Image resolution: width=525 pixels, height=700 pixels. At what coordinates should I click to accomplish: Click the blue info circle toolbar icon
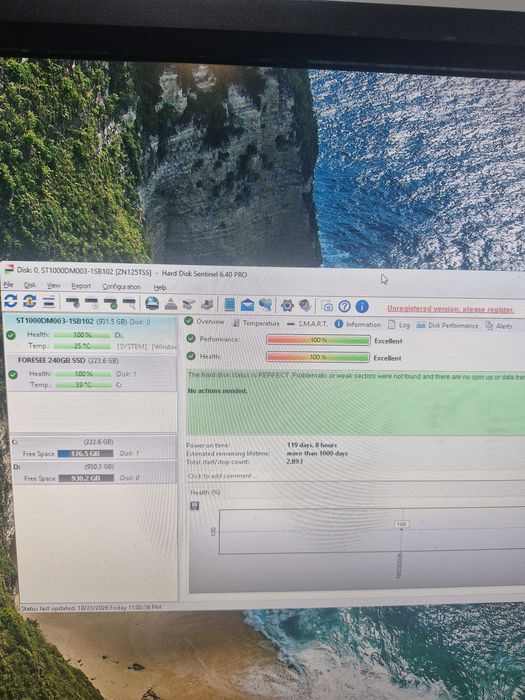point(362,306)
